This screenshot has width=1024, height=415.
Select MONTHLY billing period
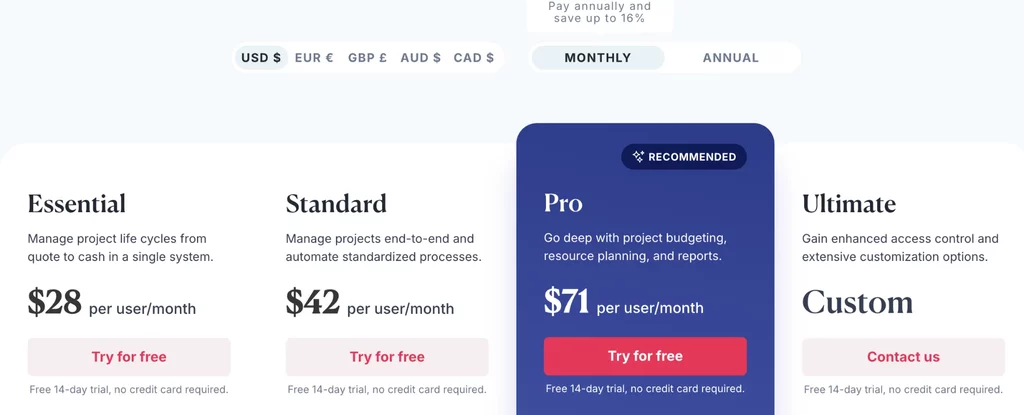coord(598,58)
